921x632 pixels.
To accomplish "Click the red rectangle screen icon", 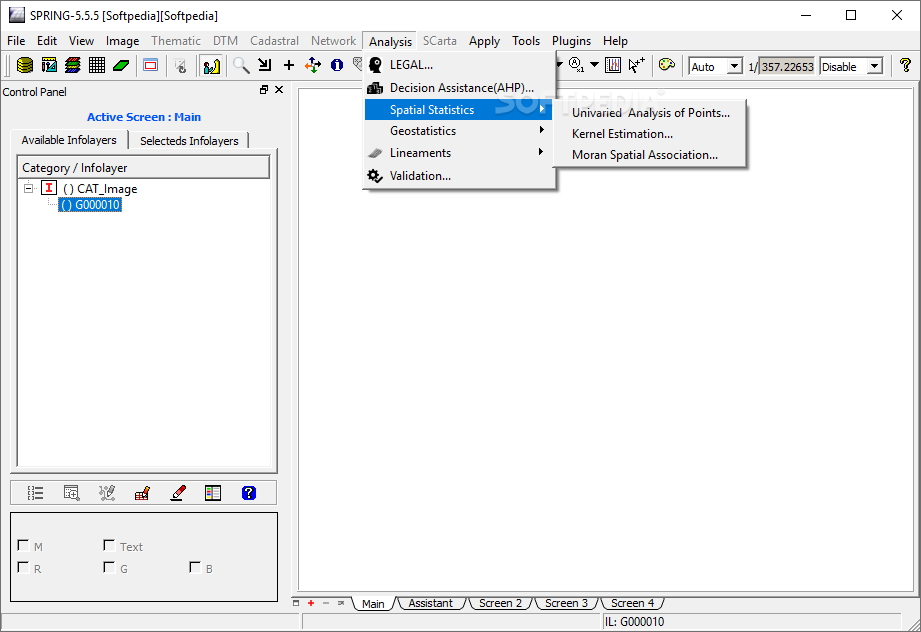I will coord(151,65).
